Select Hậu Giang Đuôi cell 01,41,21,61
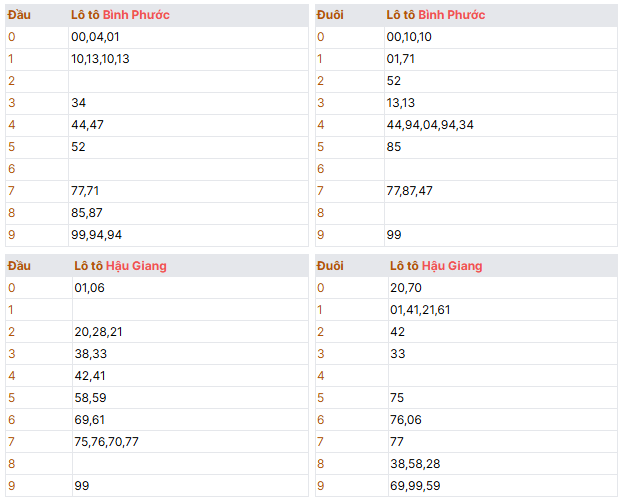 coord(420,309)
